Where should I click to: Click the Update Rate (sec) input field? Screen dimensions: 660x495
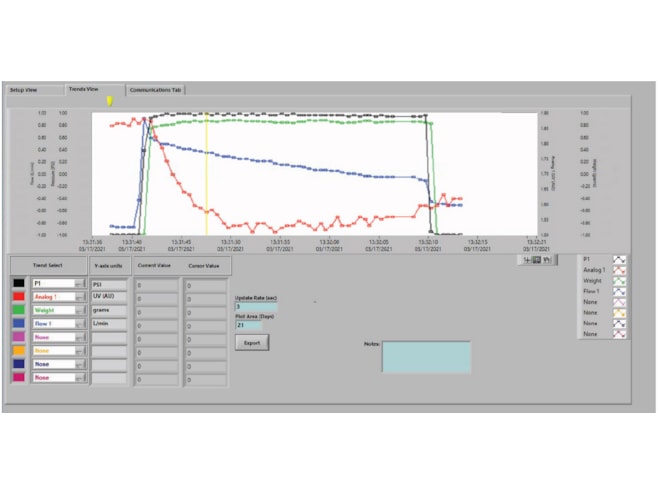pos(249,307)
